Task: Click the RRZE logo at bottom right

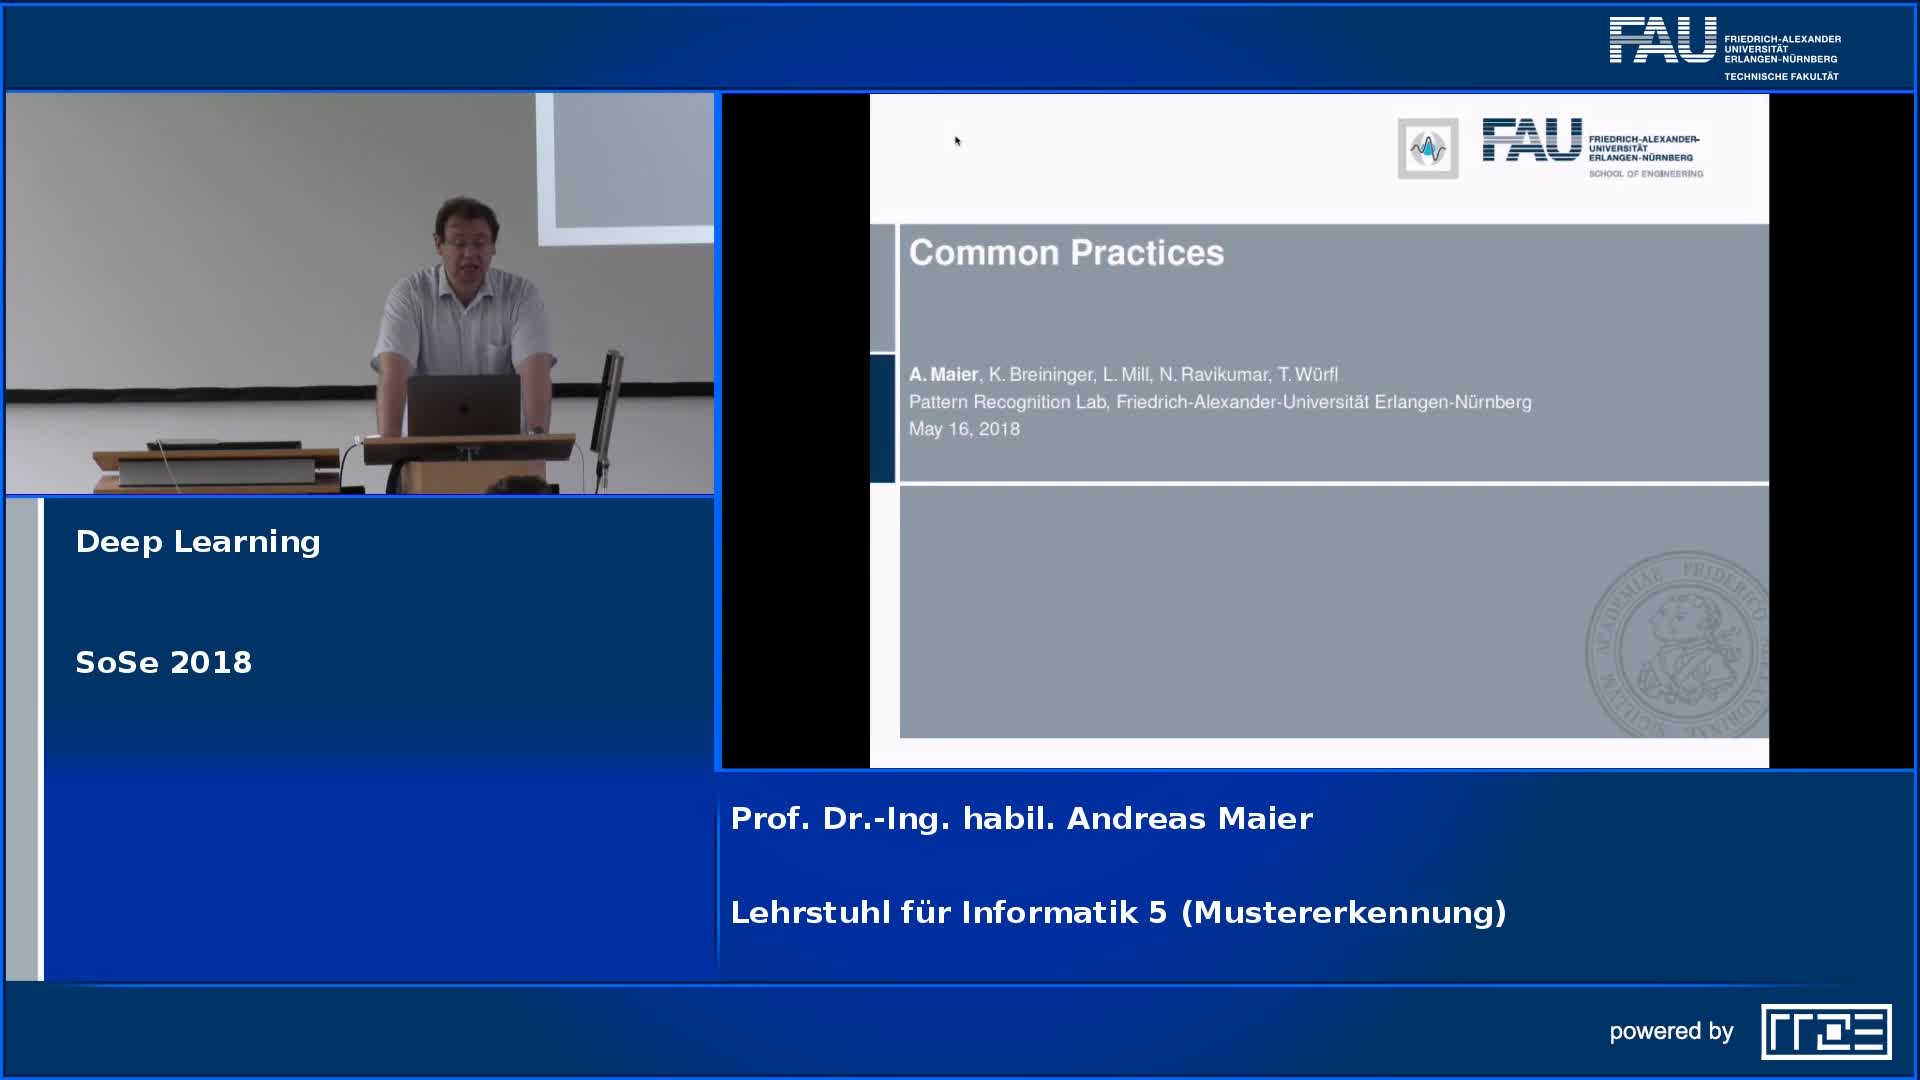Action: point(1826,1031)
